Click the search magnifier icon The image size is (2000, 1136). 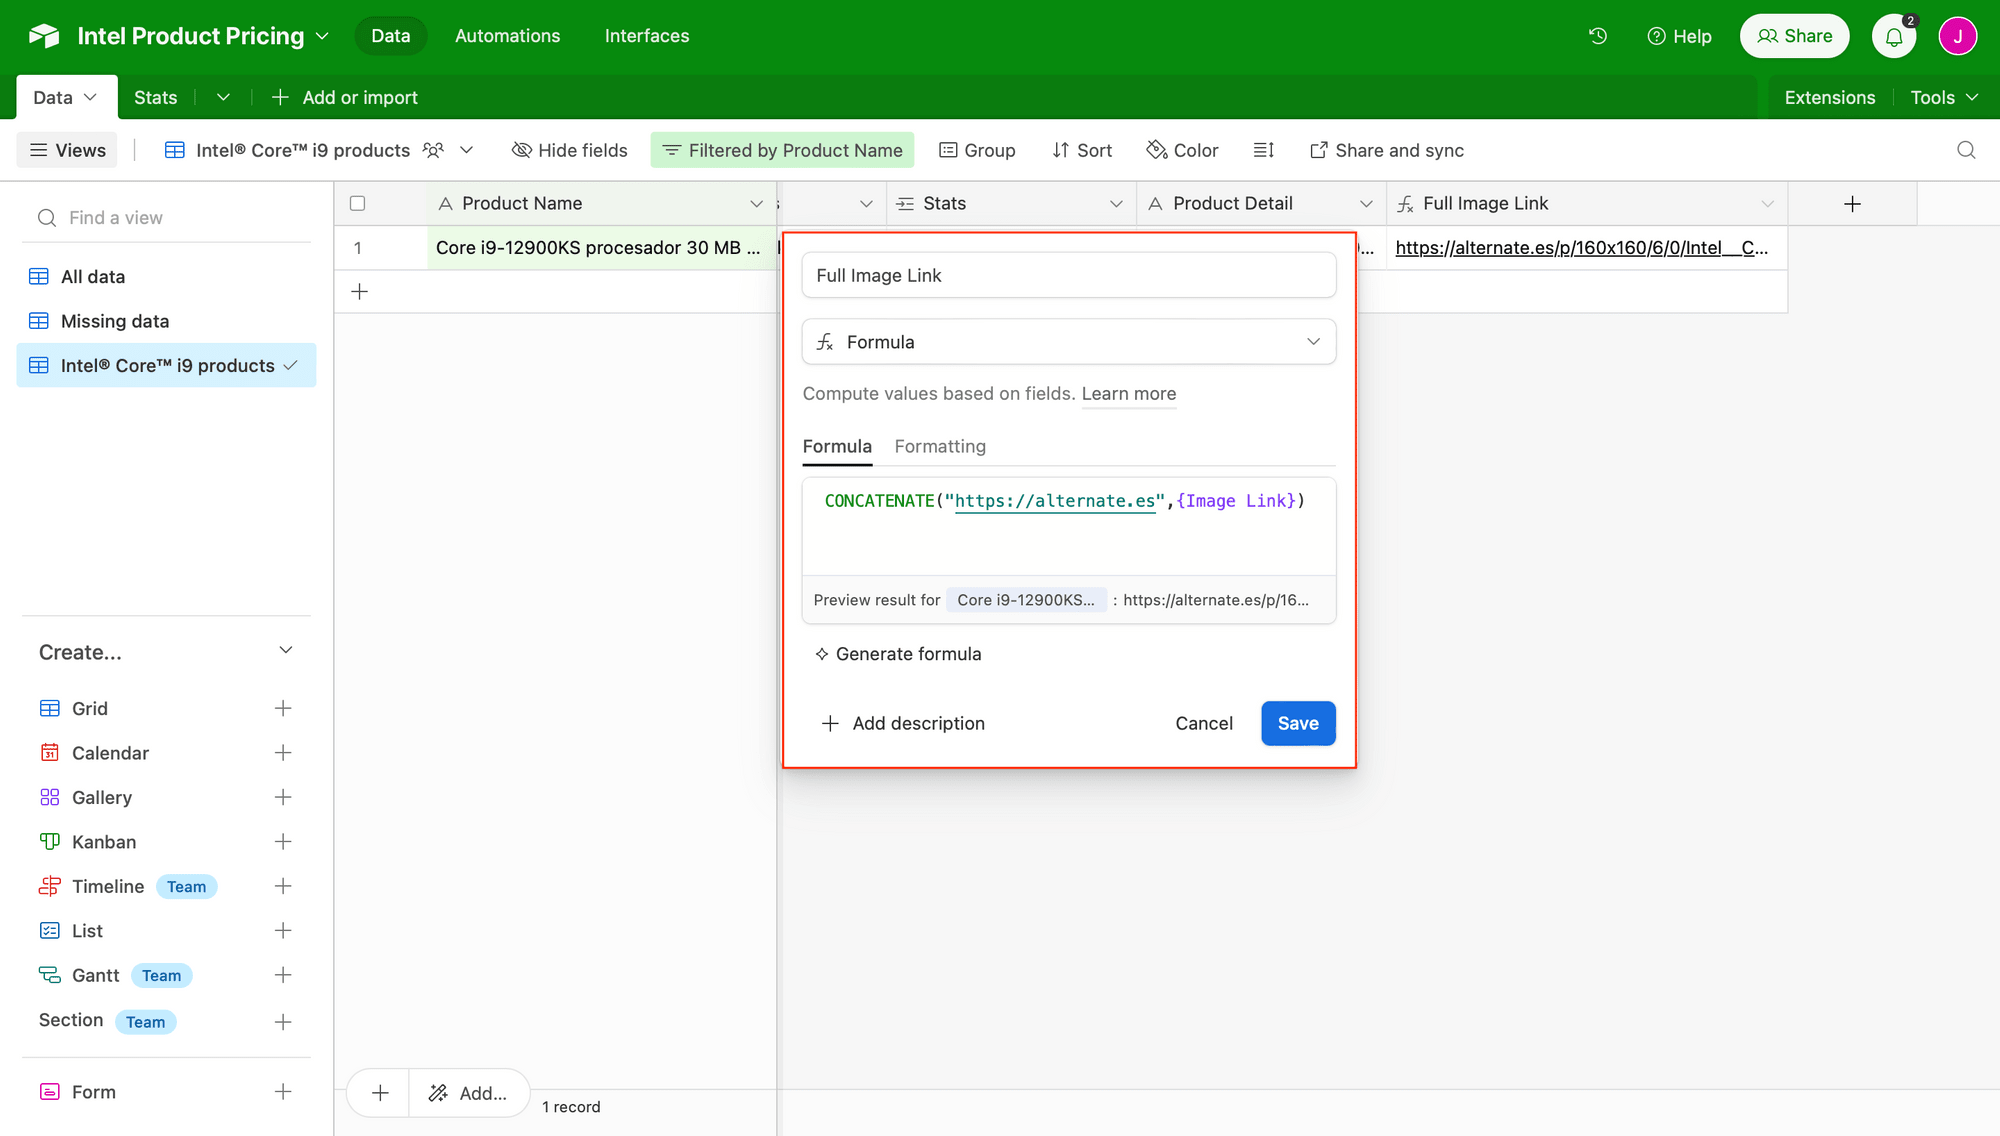click(1965, 150)
